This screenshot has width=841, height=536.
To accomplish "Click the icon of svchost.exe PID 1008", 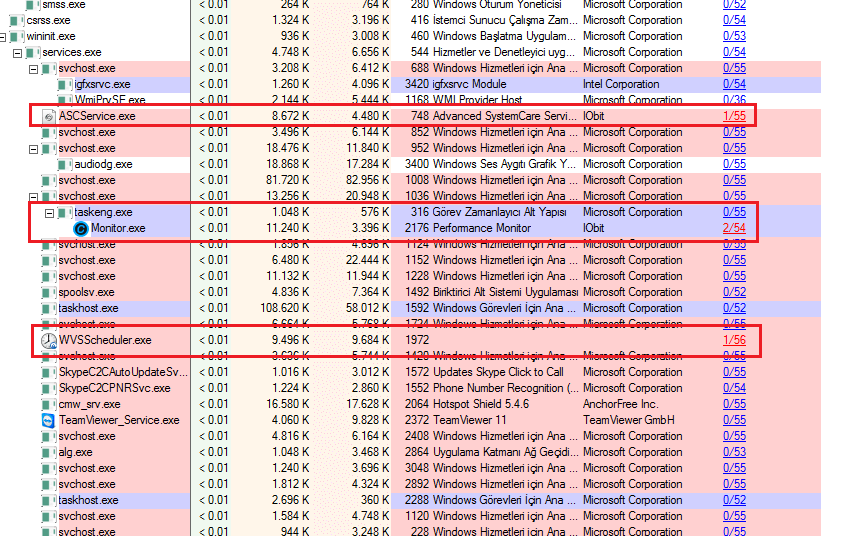I will tap(49, 180).
